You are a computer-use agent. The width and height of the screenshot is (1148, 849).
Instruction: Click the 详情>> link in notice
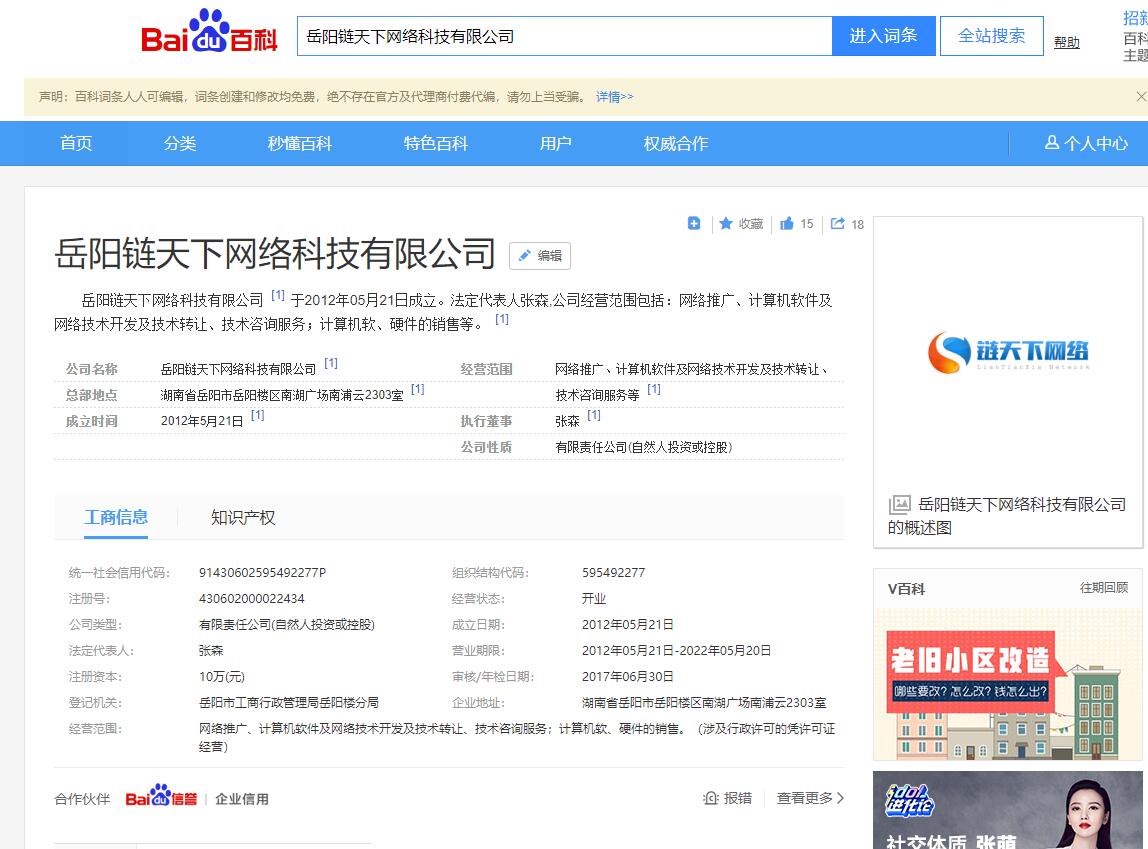pyautogui.click(x=614, y=97)
